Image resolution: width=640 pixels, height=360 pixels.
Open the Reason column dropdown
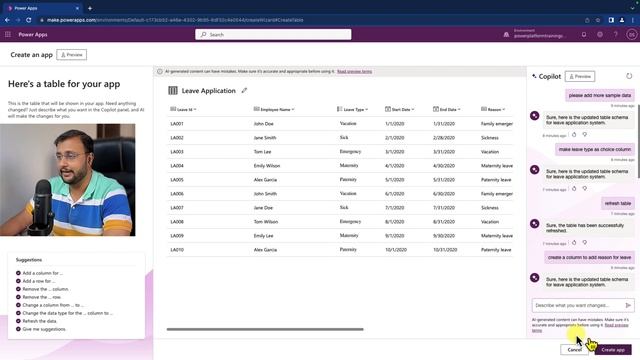[504, 109]
